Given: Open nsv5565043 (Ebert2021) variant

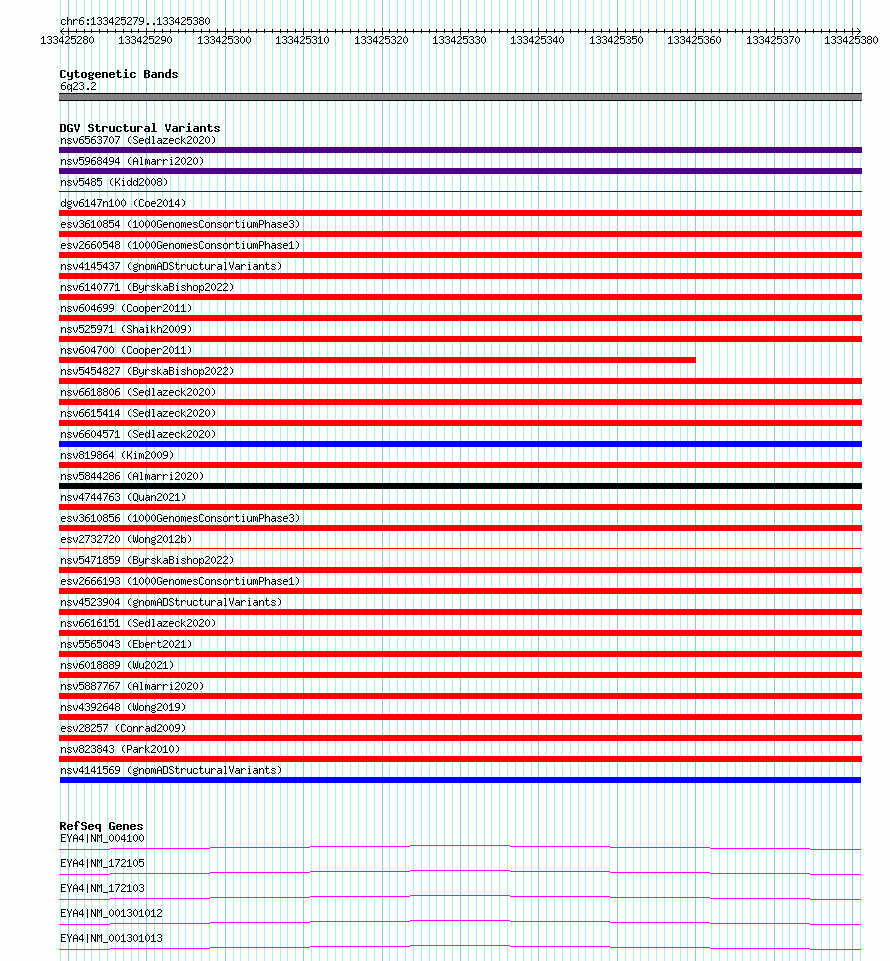Looking at the screenshot, I should pyautogui.click(x=126, y=644).
